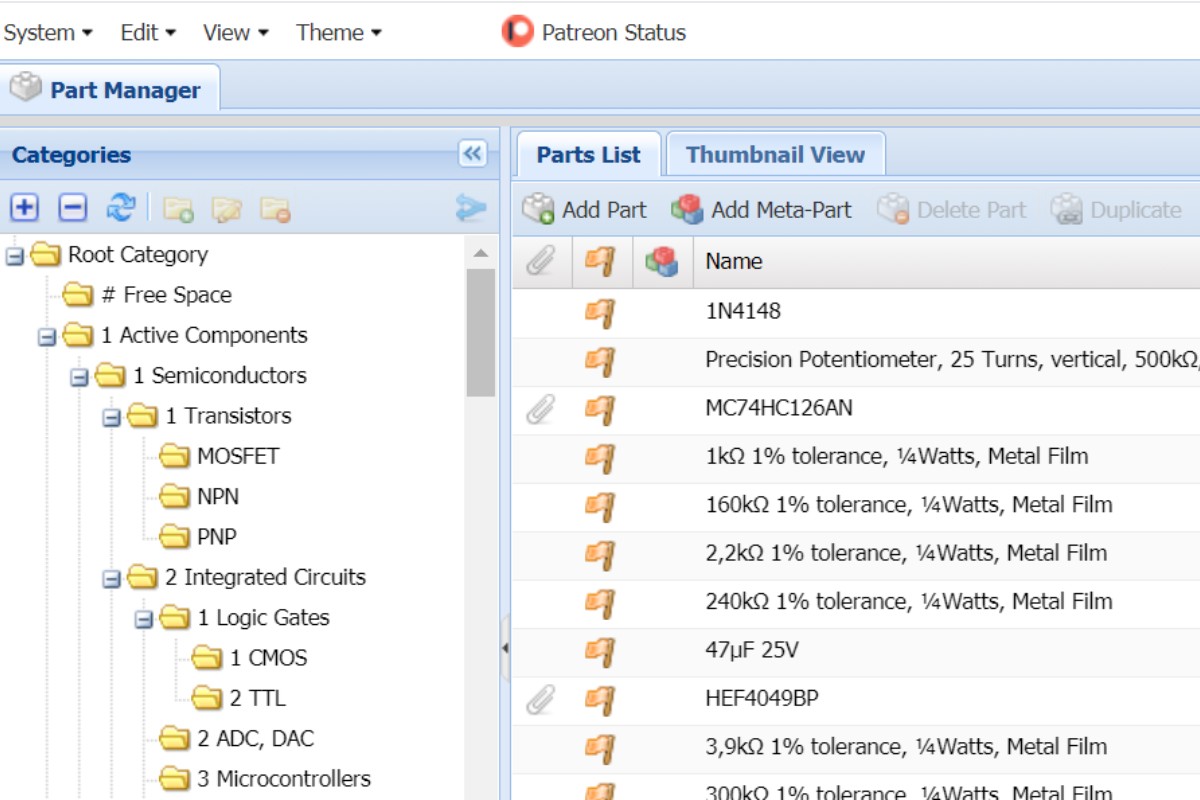The height and width of the screenshot is (800, 1200).
Task: Click the Add Category folder icon
Action: (178, 209)
